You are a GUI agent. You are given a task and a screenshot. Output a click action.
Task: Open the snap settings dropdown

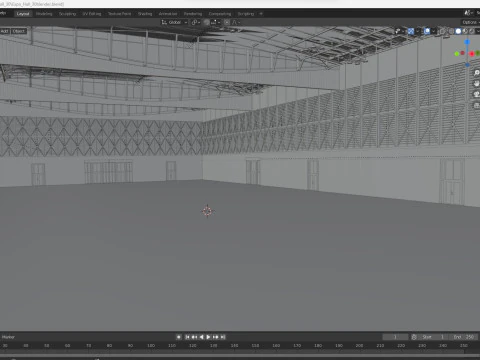point(215,22)
